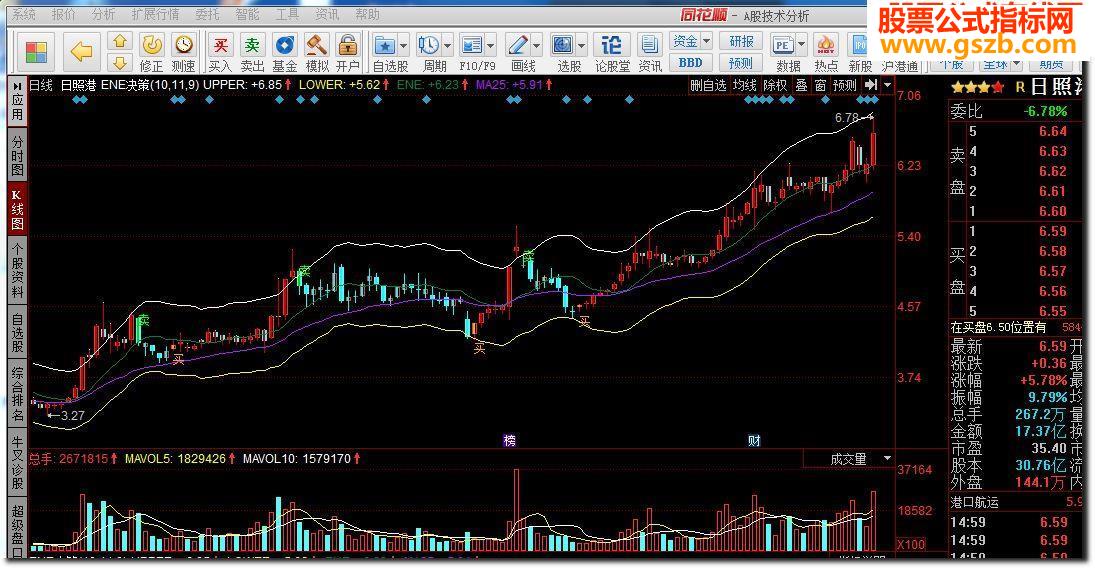Click the 开户 open account icon

pos(348,53)
